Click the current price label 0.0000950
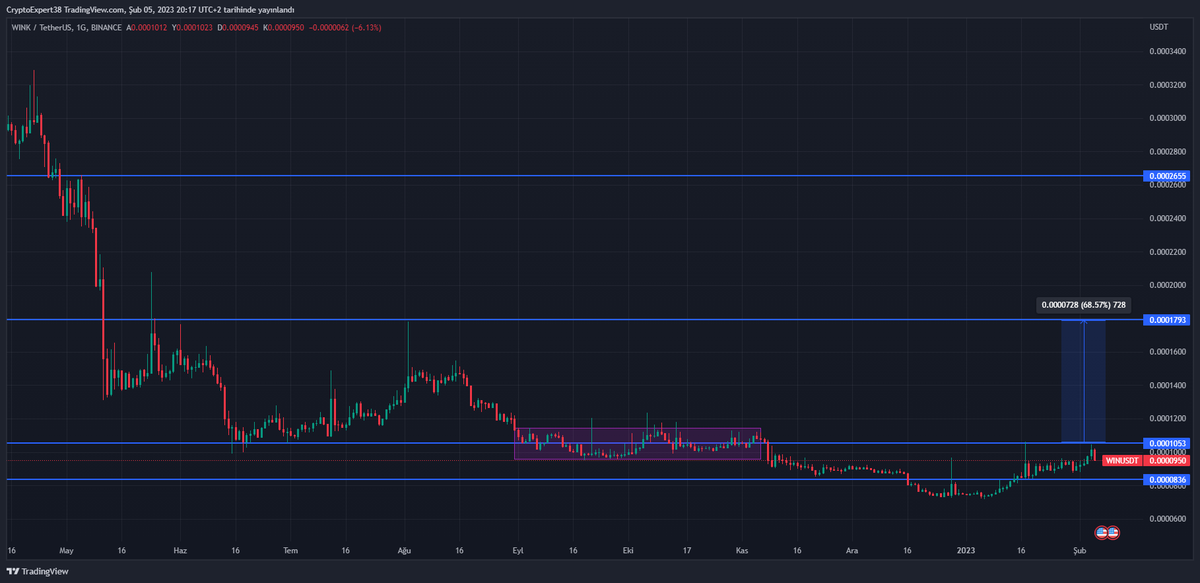1200x583 pixels. (1167, 461)
